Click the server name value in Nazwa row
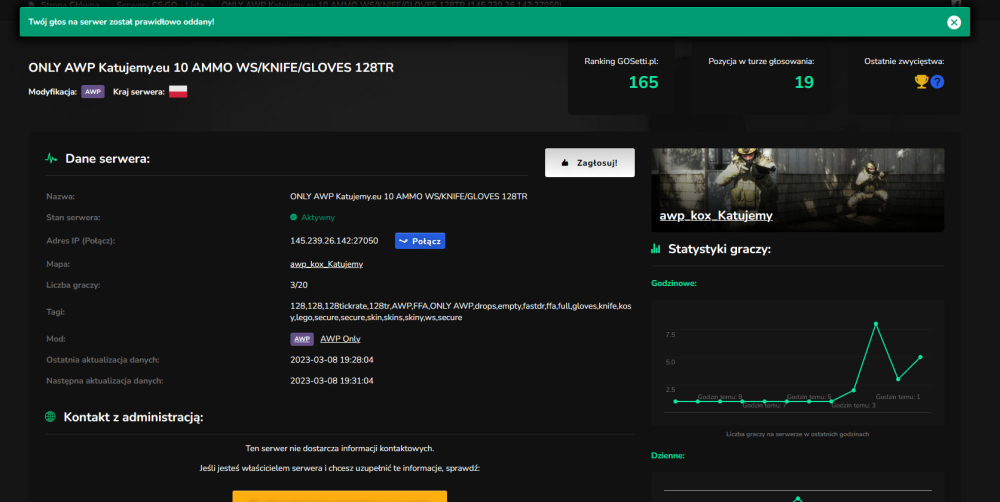Image resolution: width=1000 pixels, height=502 pixels. point(409,196)
